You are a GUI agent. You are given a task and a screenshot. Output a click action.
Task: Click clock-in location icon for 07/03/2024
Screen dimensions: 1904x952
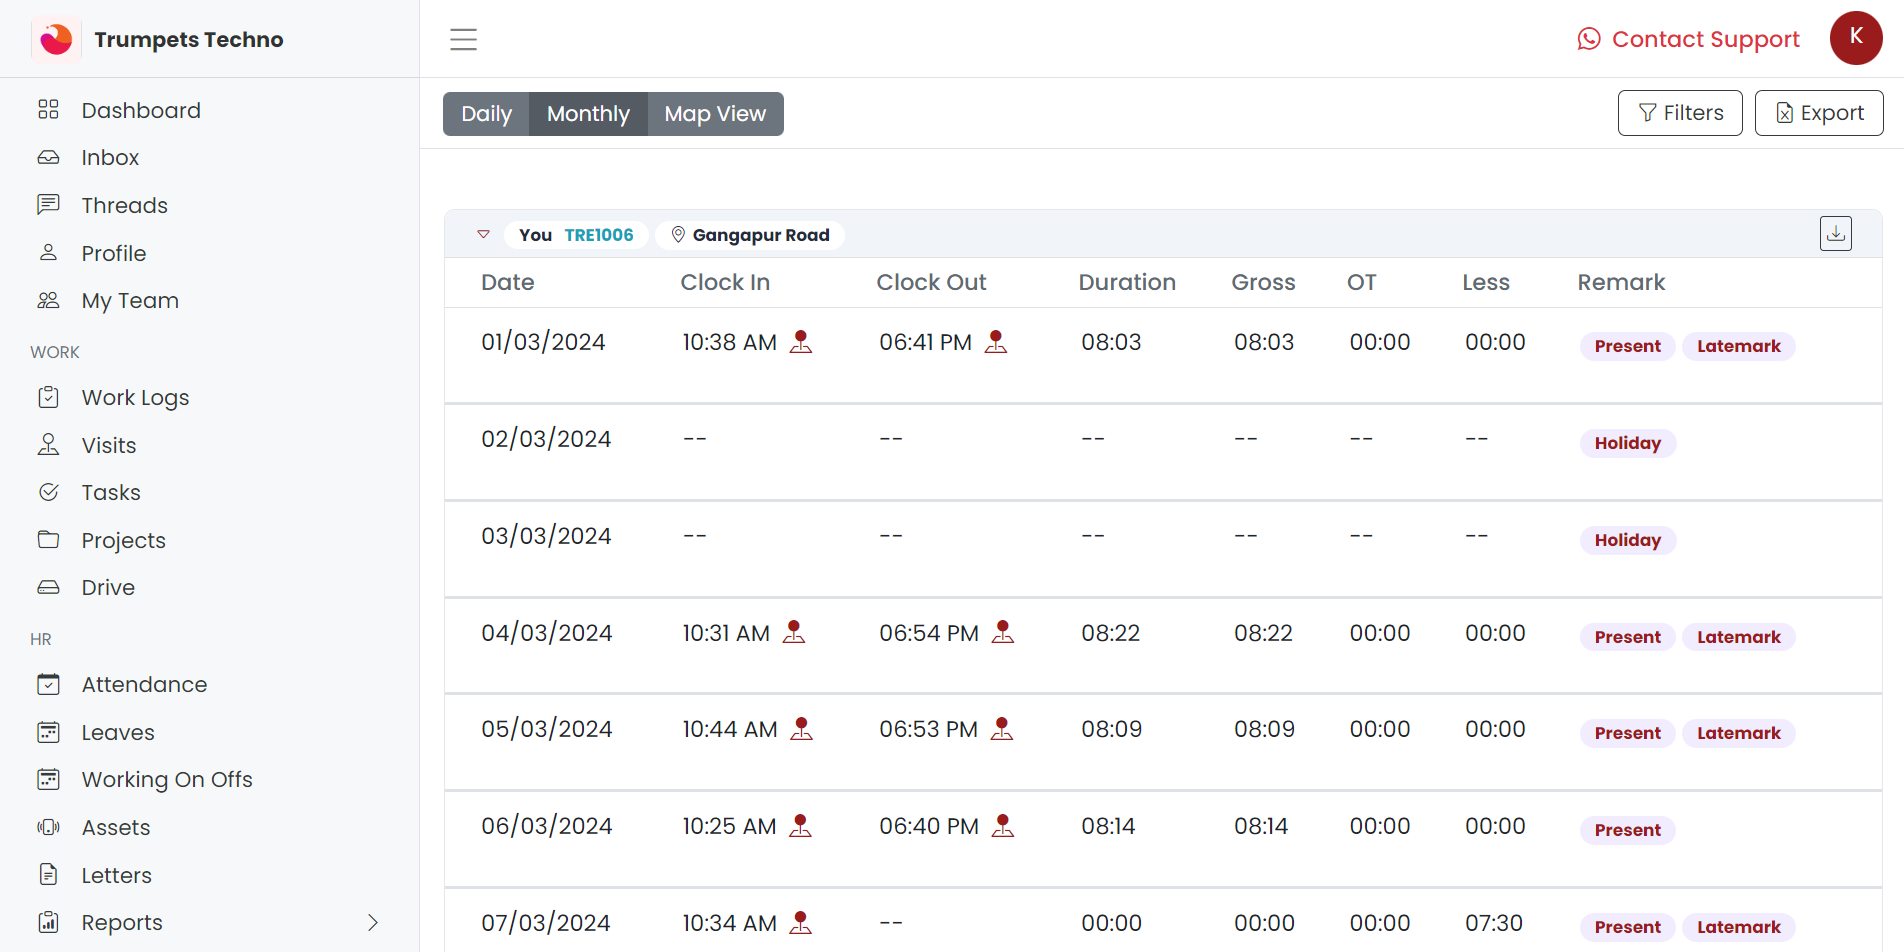point(800,923)
